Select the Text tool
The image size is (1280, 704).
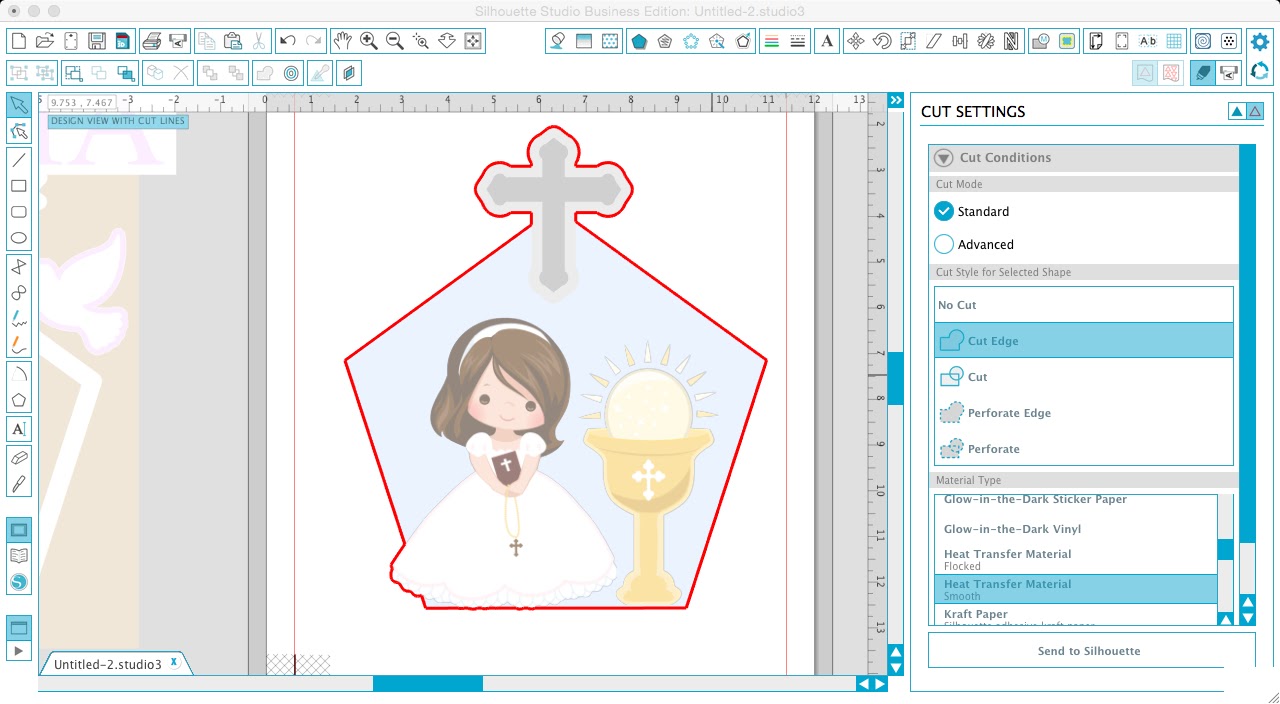pos(19,428)
